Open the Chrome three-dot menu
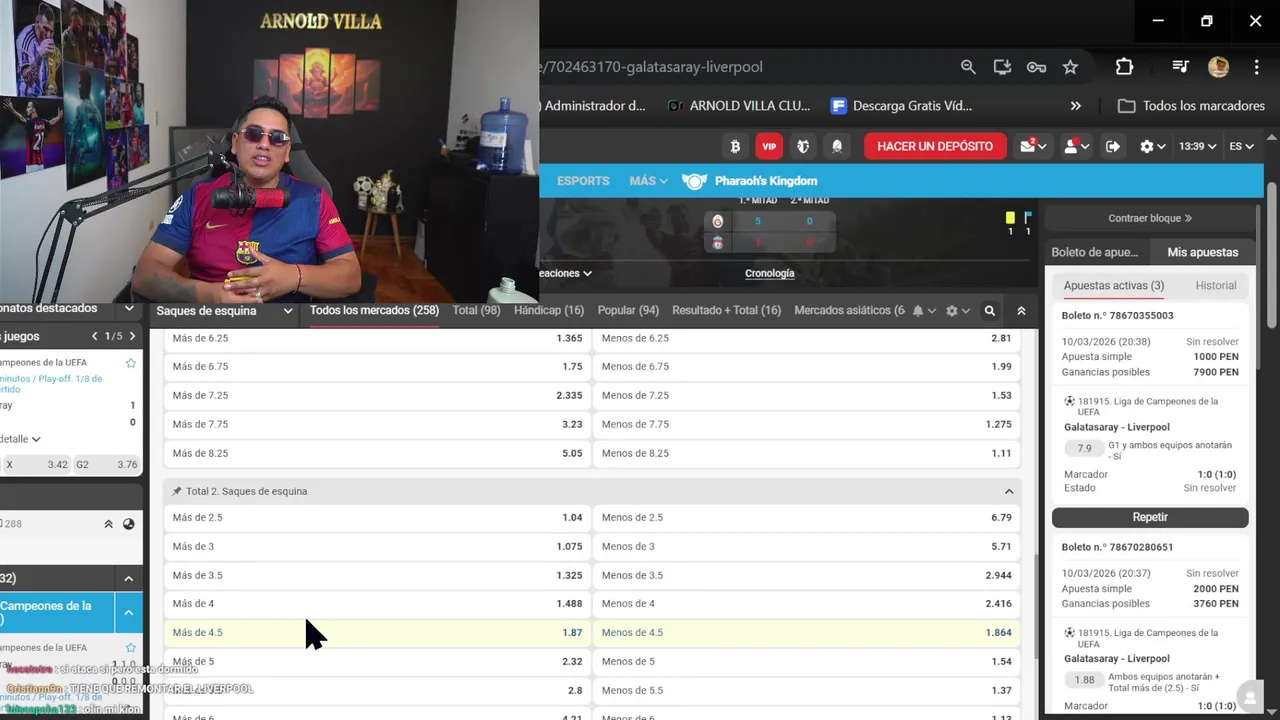 coord(1257,67)
